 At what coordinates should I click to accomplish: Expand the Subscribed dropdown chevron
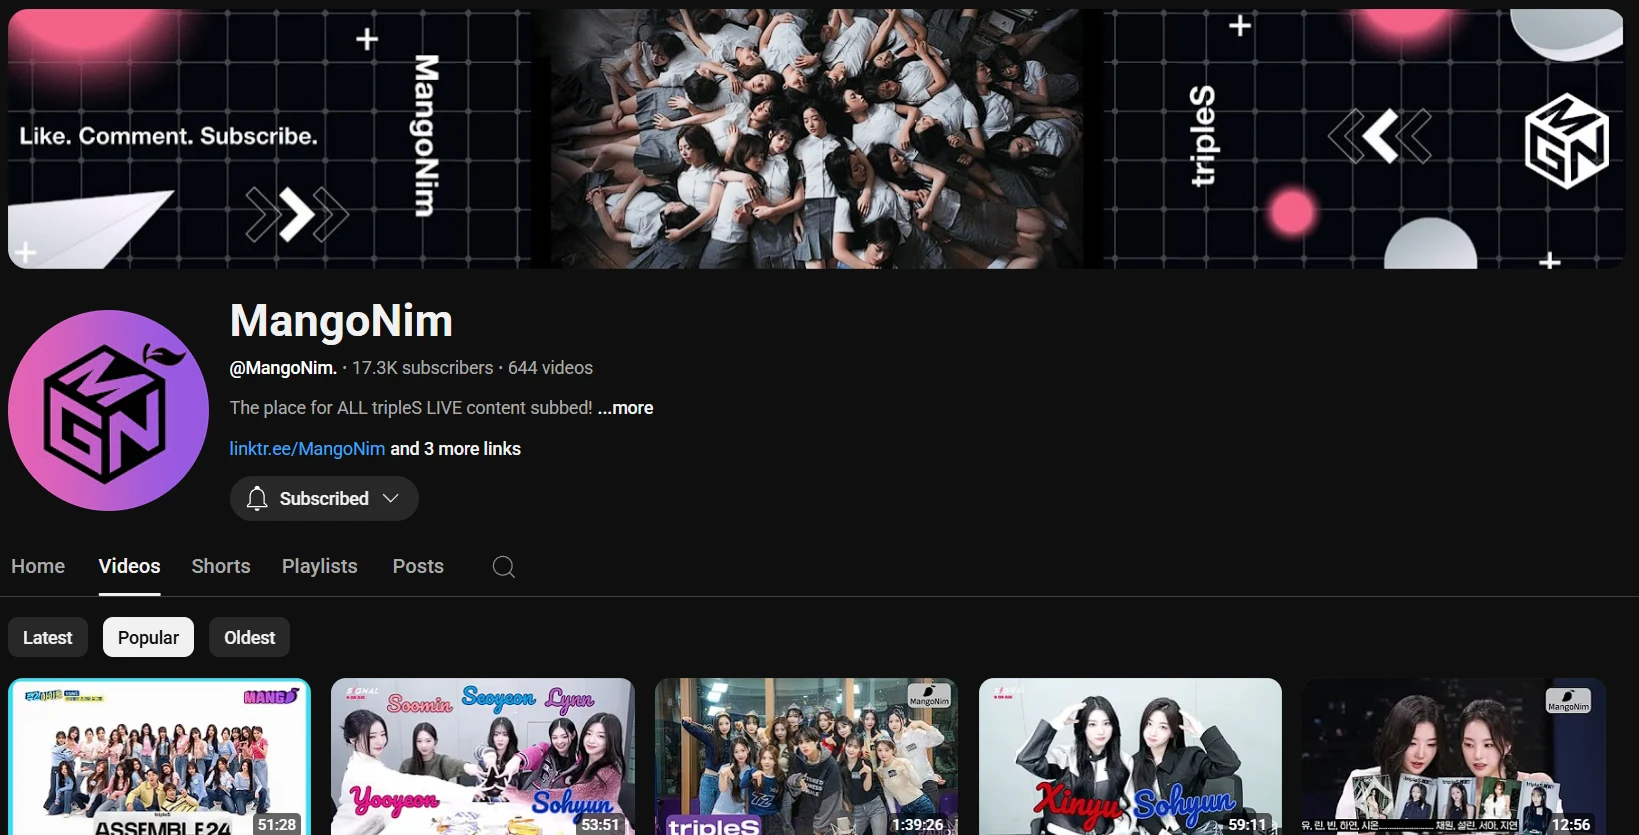coord(391,498)
